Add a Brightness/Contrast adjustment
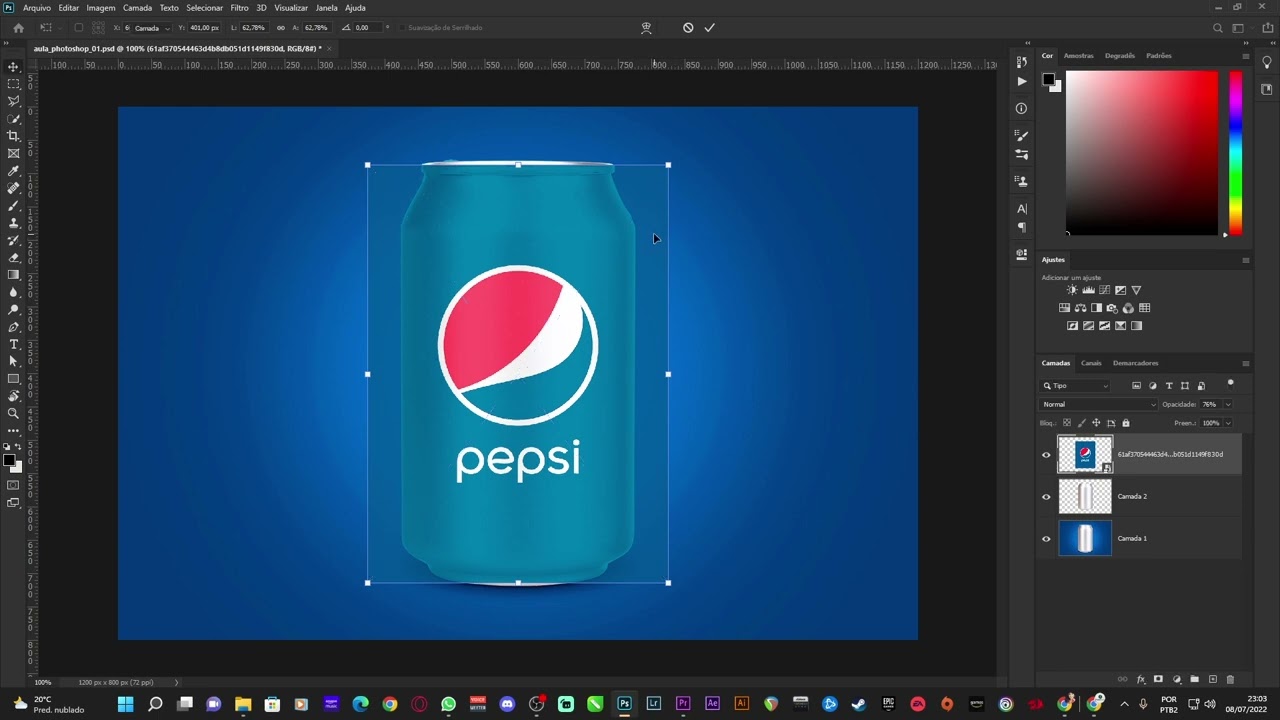1280x720 pixels. tap(1072, 290)
